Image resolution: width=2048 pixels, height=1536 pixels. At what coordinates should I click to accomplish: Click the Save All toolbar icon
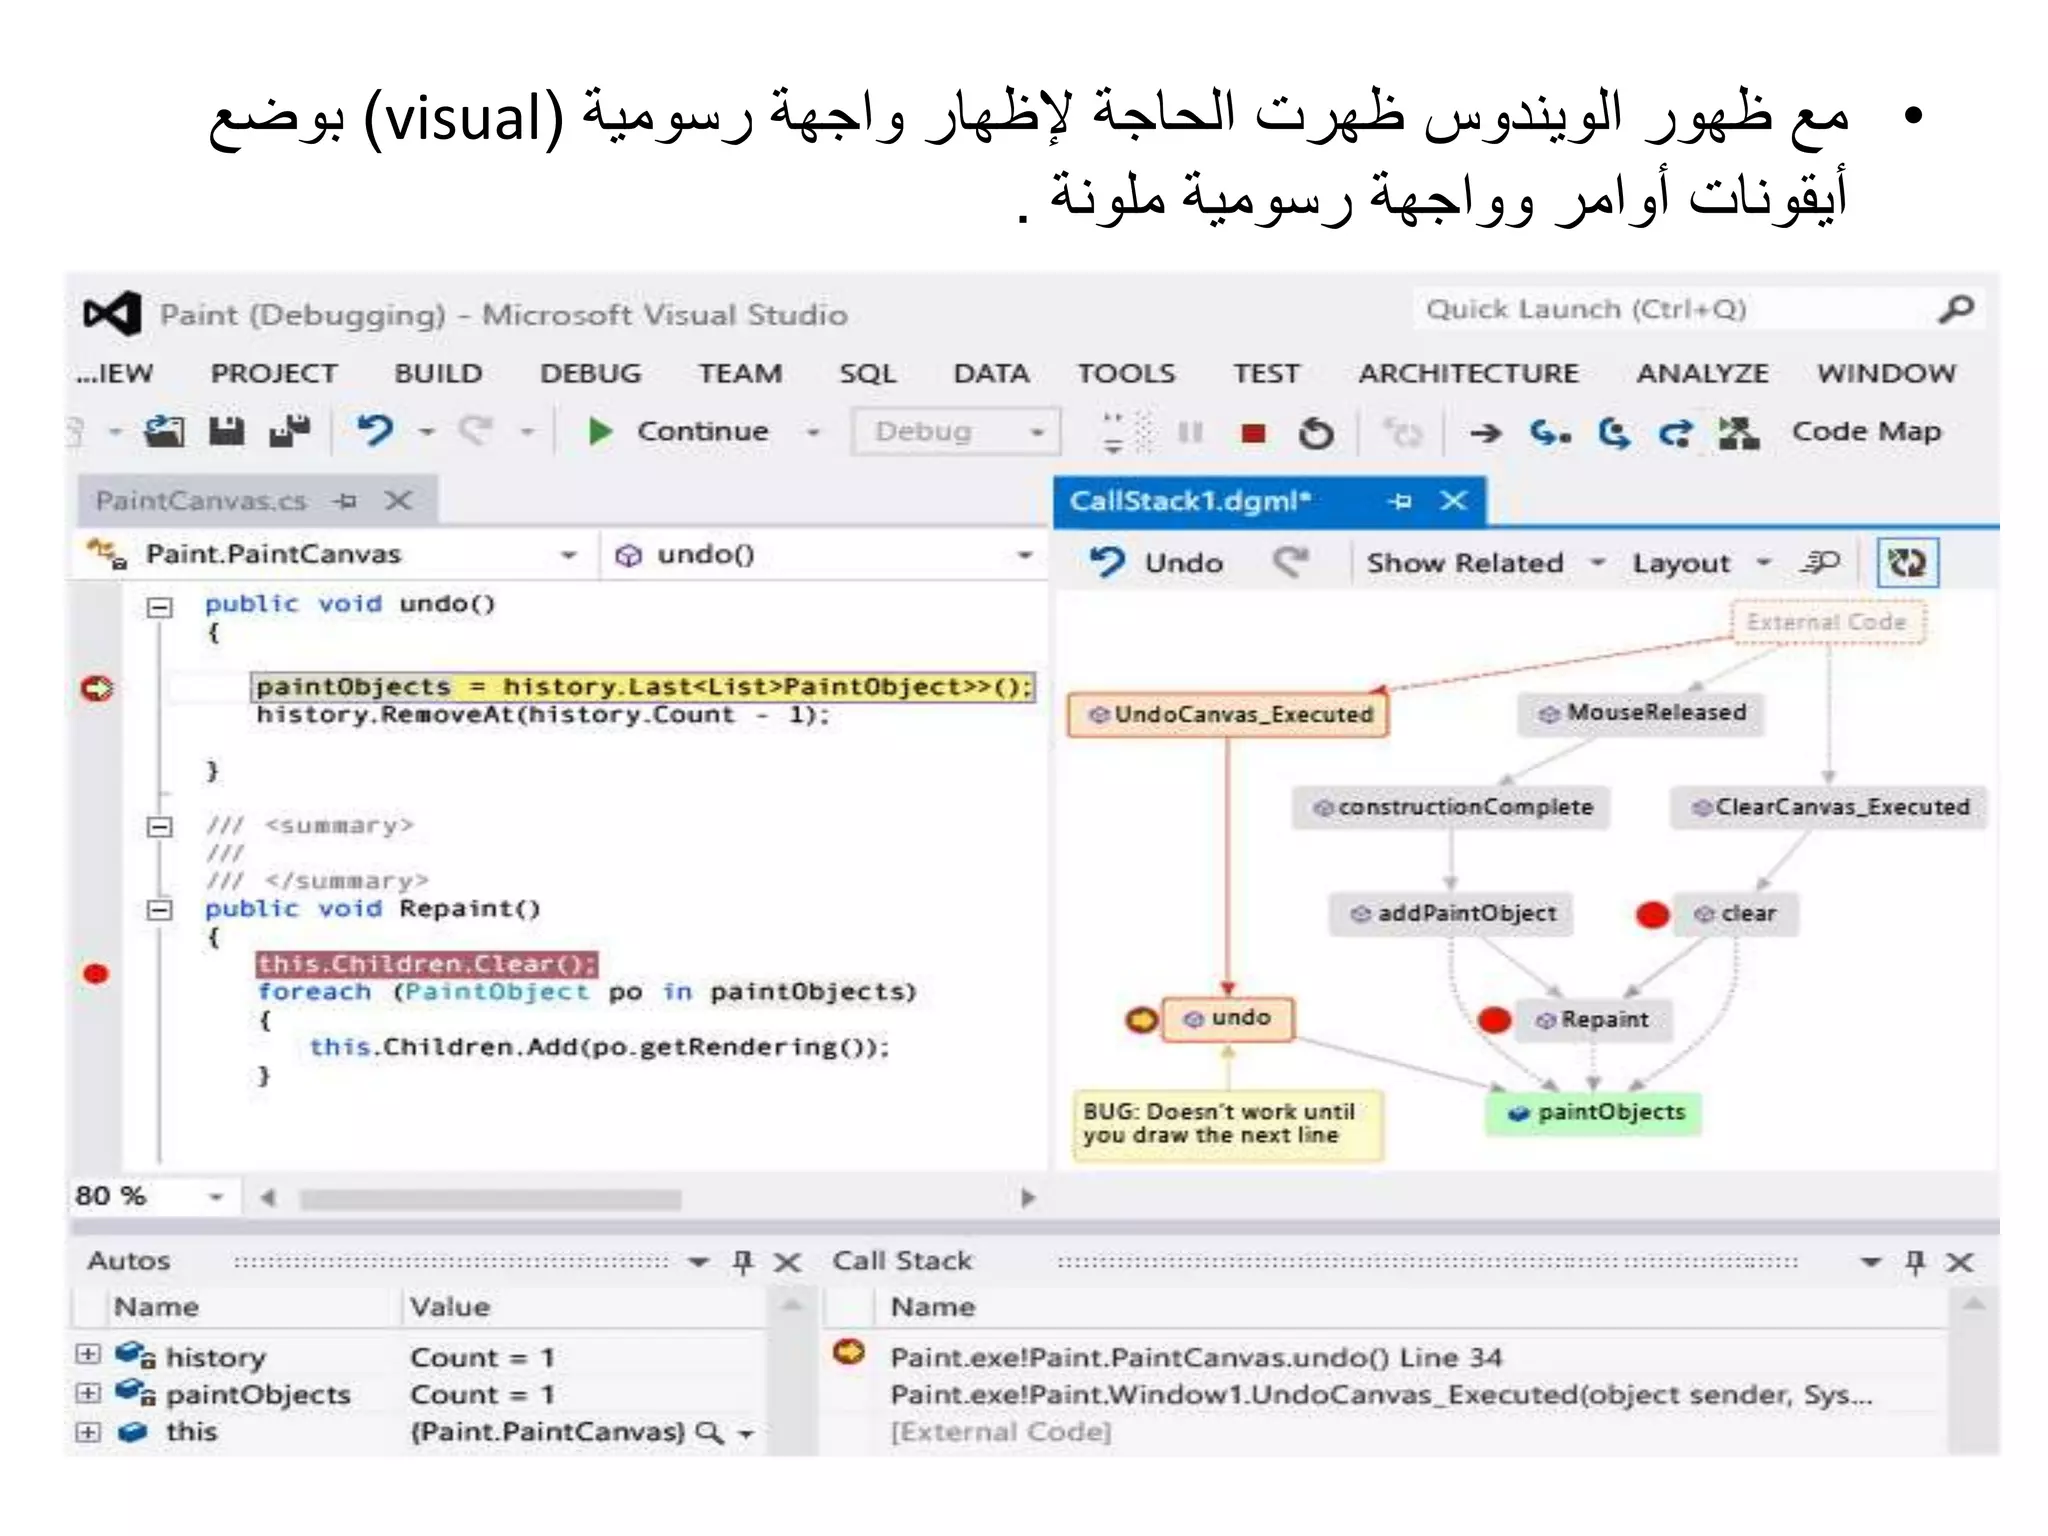(290, 431)
